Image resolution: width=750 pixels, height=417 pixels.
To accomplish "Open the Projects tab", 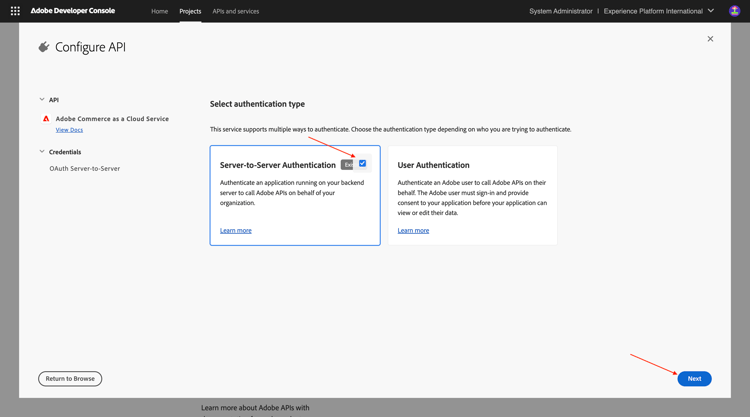I will (190, 11).
